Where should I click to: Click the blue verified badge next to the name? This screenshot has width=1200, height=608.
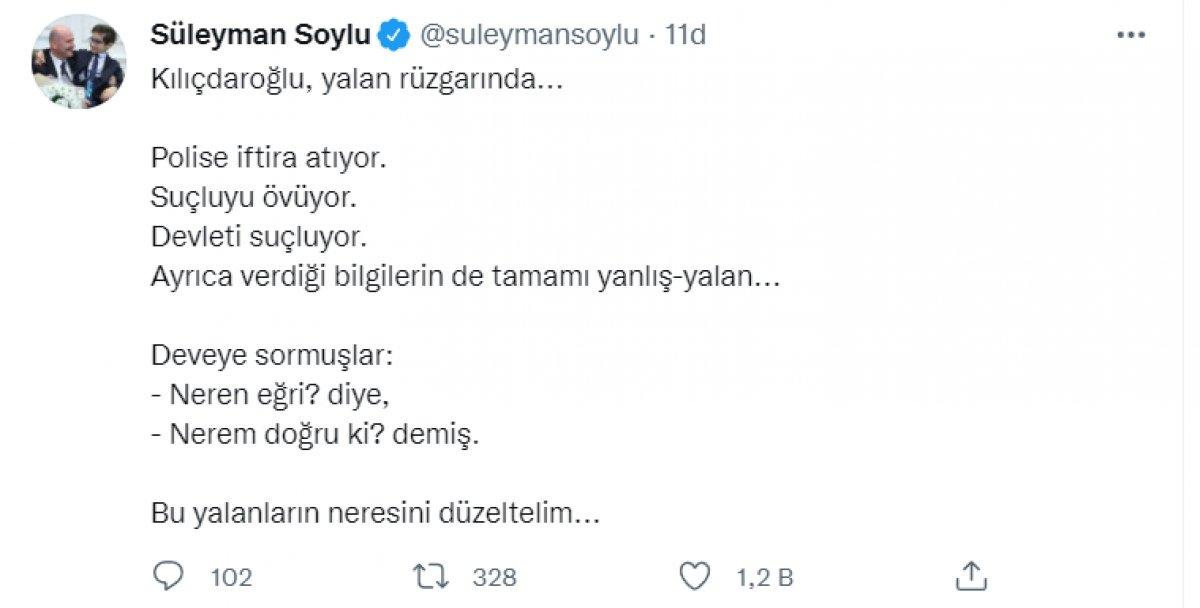click(x=391, y=32)
